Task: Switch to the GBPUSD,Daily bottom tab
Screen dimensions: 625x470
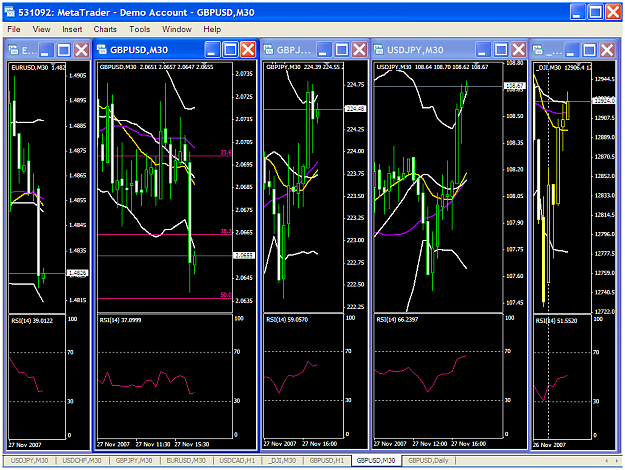Action: coord(428,460)
